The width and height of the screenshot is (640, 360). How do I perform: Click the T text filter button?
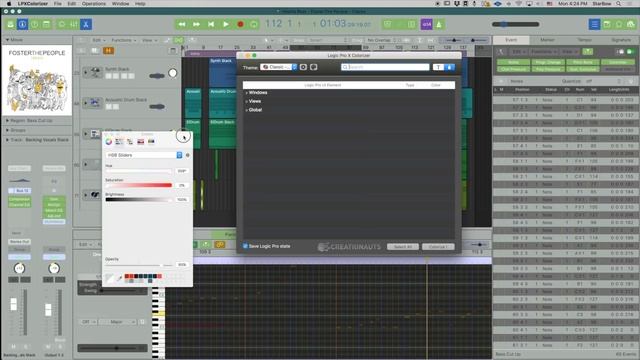point(438,67)
